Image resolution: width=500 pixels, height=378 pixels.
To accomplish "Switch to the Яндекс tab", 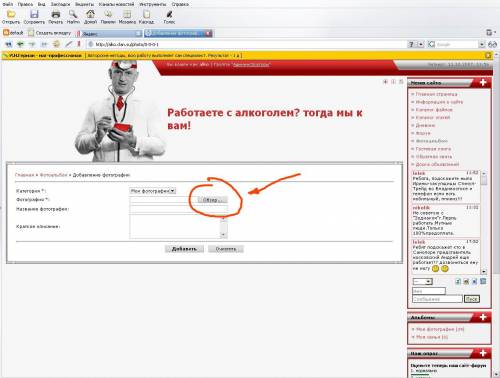I will pyautogui.click(x=109, y=33).
